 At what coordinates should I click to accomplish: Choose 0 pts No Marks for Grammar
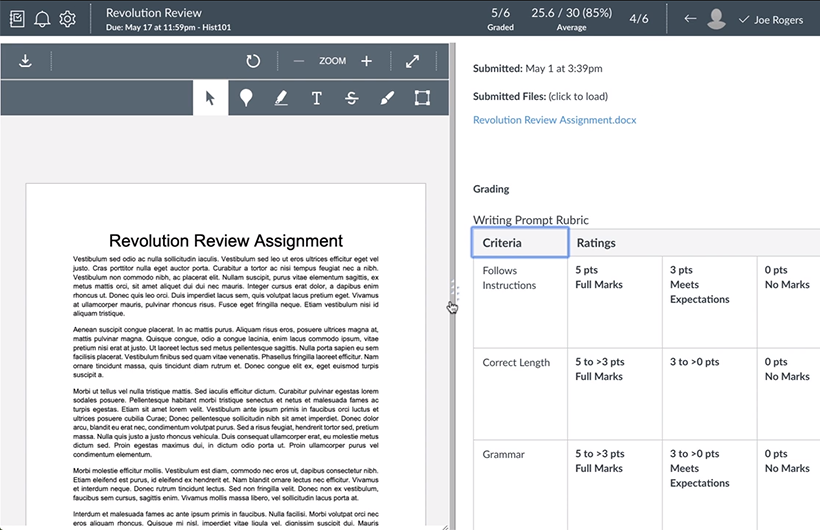click(788, 485)
